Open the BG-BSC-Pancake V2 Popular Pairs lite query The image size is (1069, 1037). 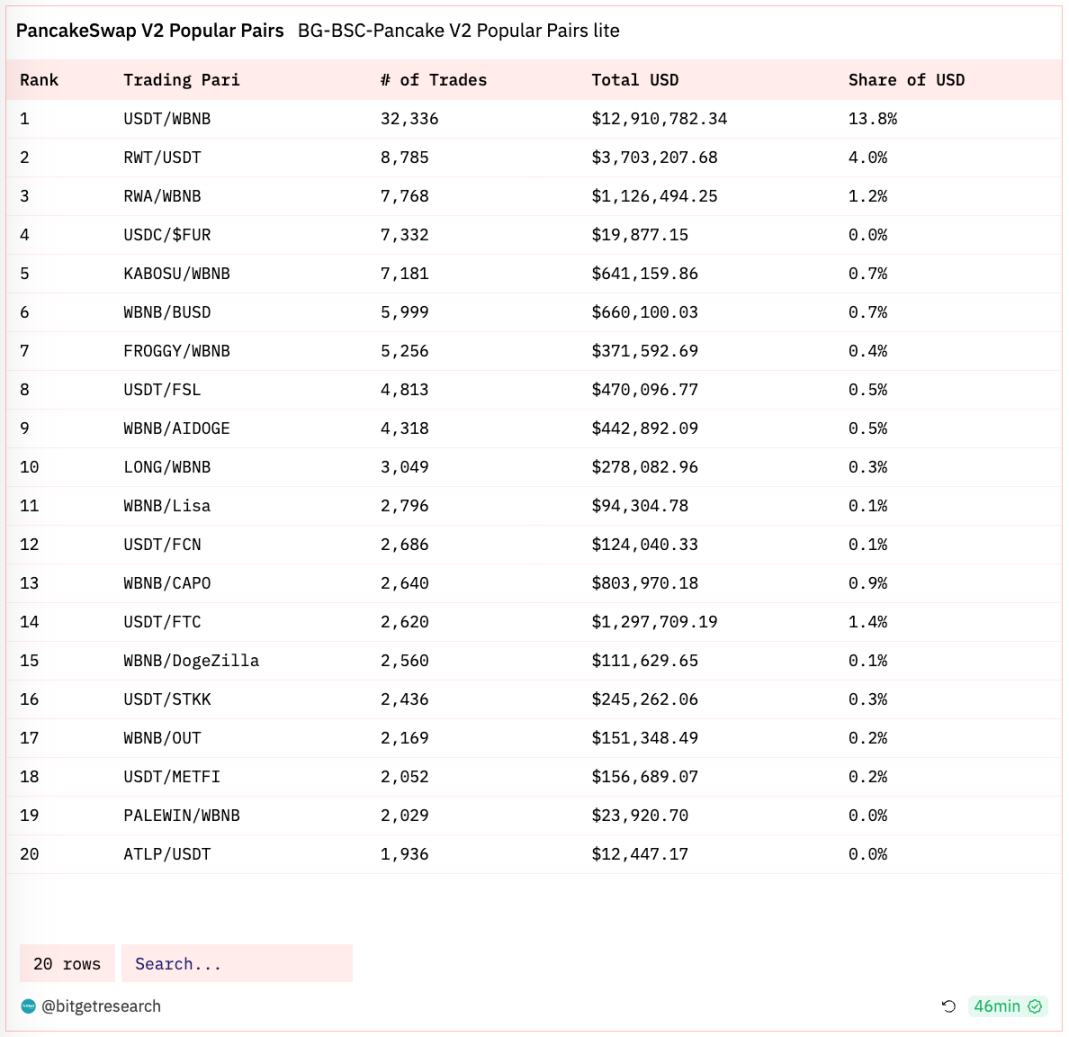[x=459, y=31]
